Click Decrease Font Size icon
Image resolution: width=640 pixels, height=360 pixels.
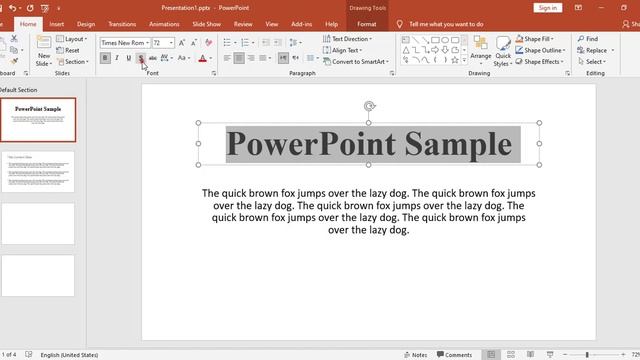[194, 43]
